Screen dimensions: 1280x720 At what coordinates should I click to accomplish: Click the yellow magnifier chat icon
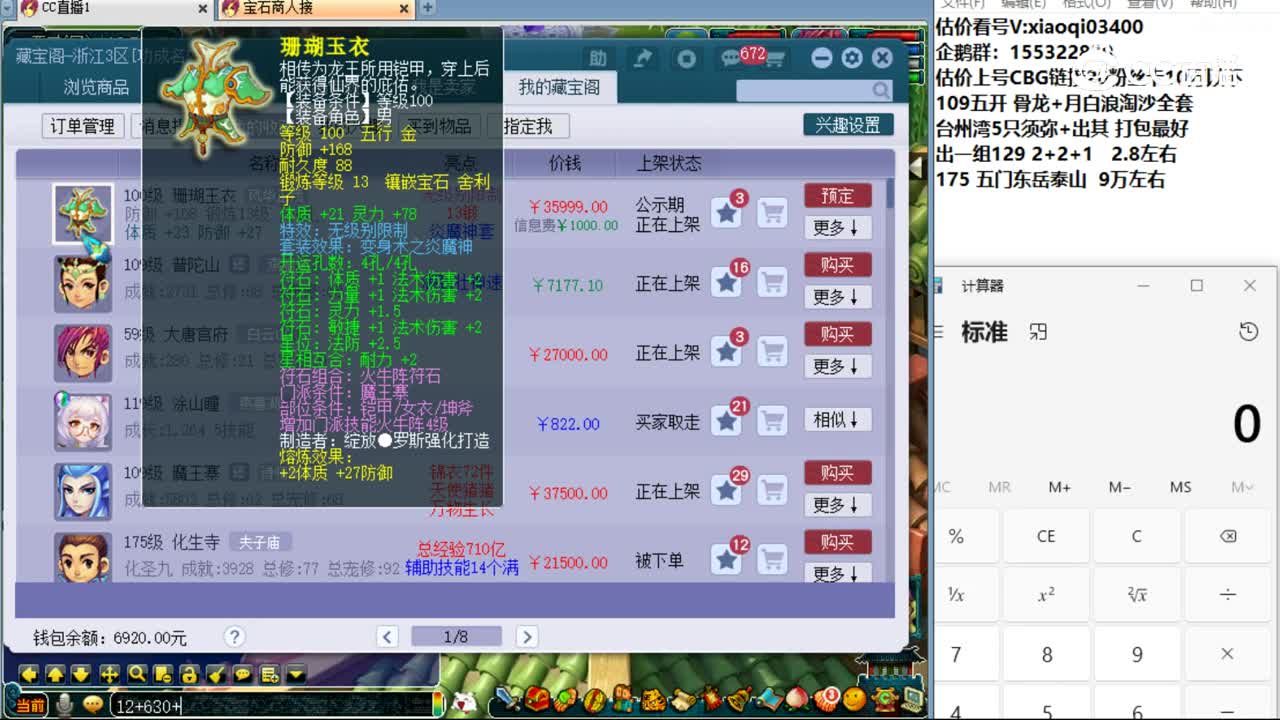136,674
